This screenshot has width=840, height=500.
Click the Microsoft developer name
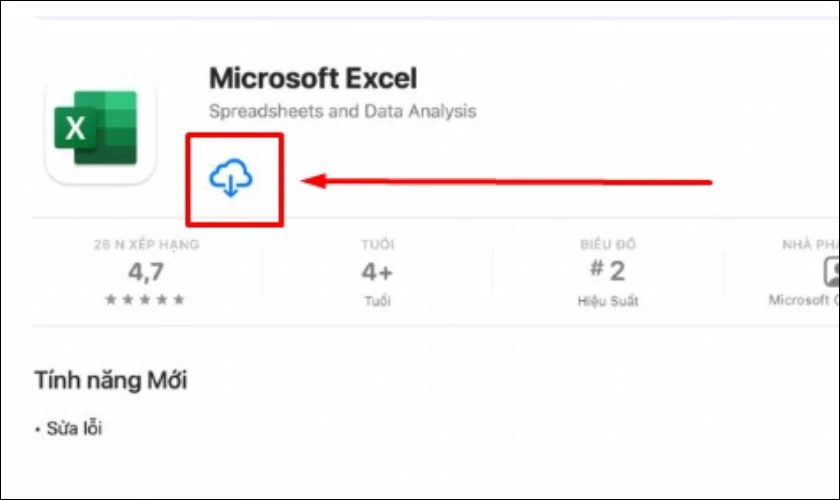pos(804,300)
